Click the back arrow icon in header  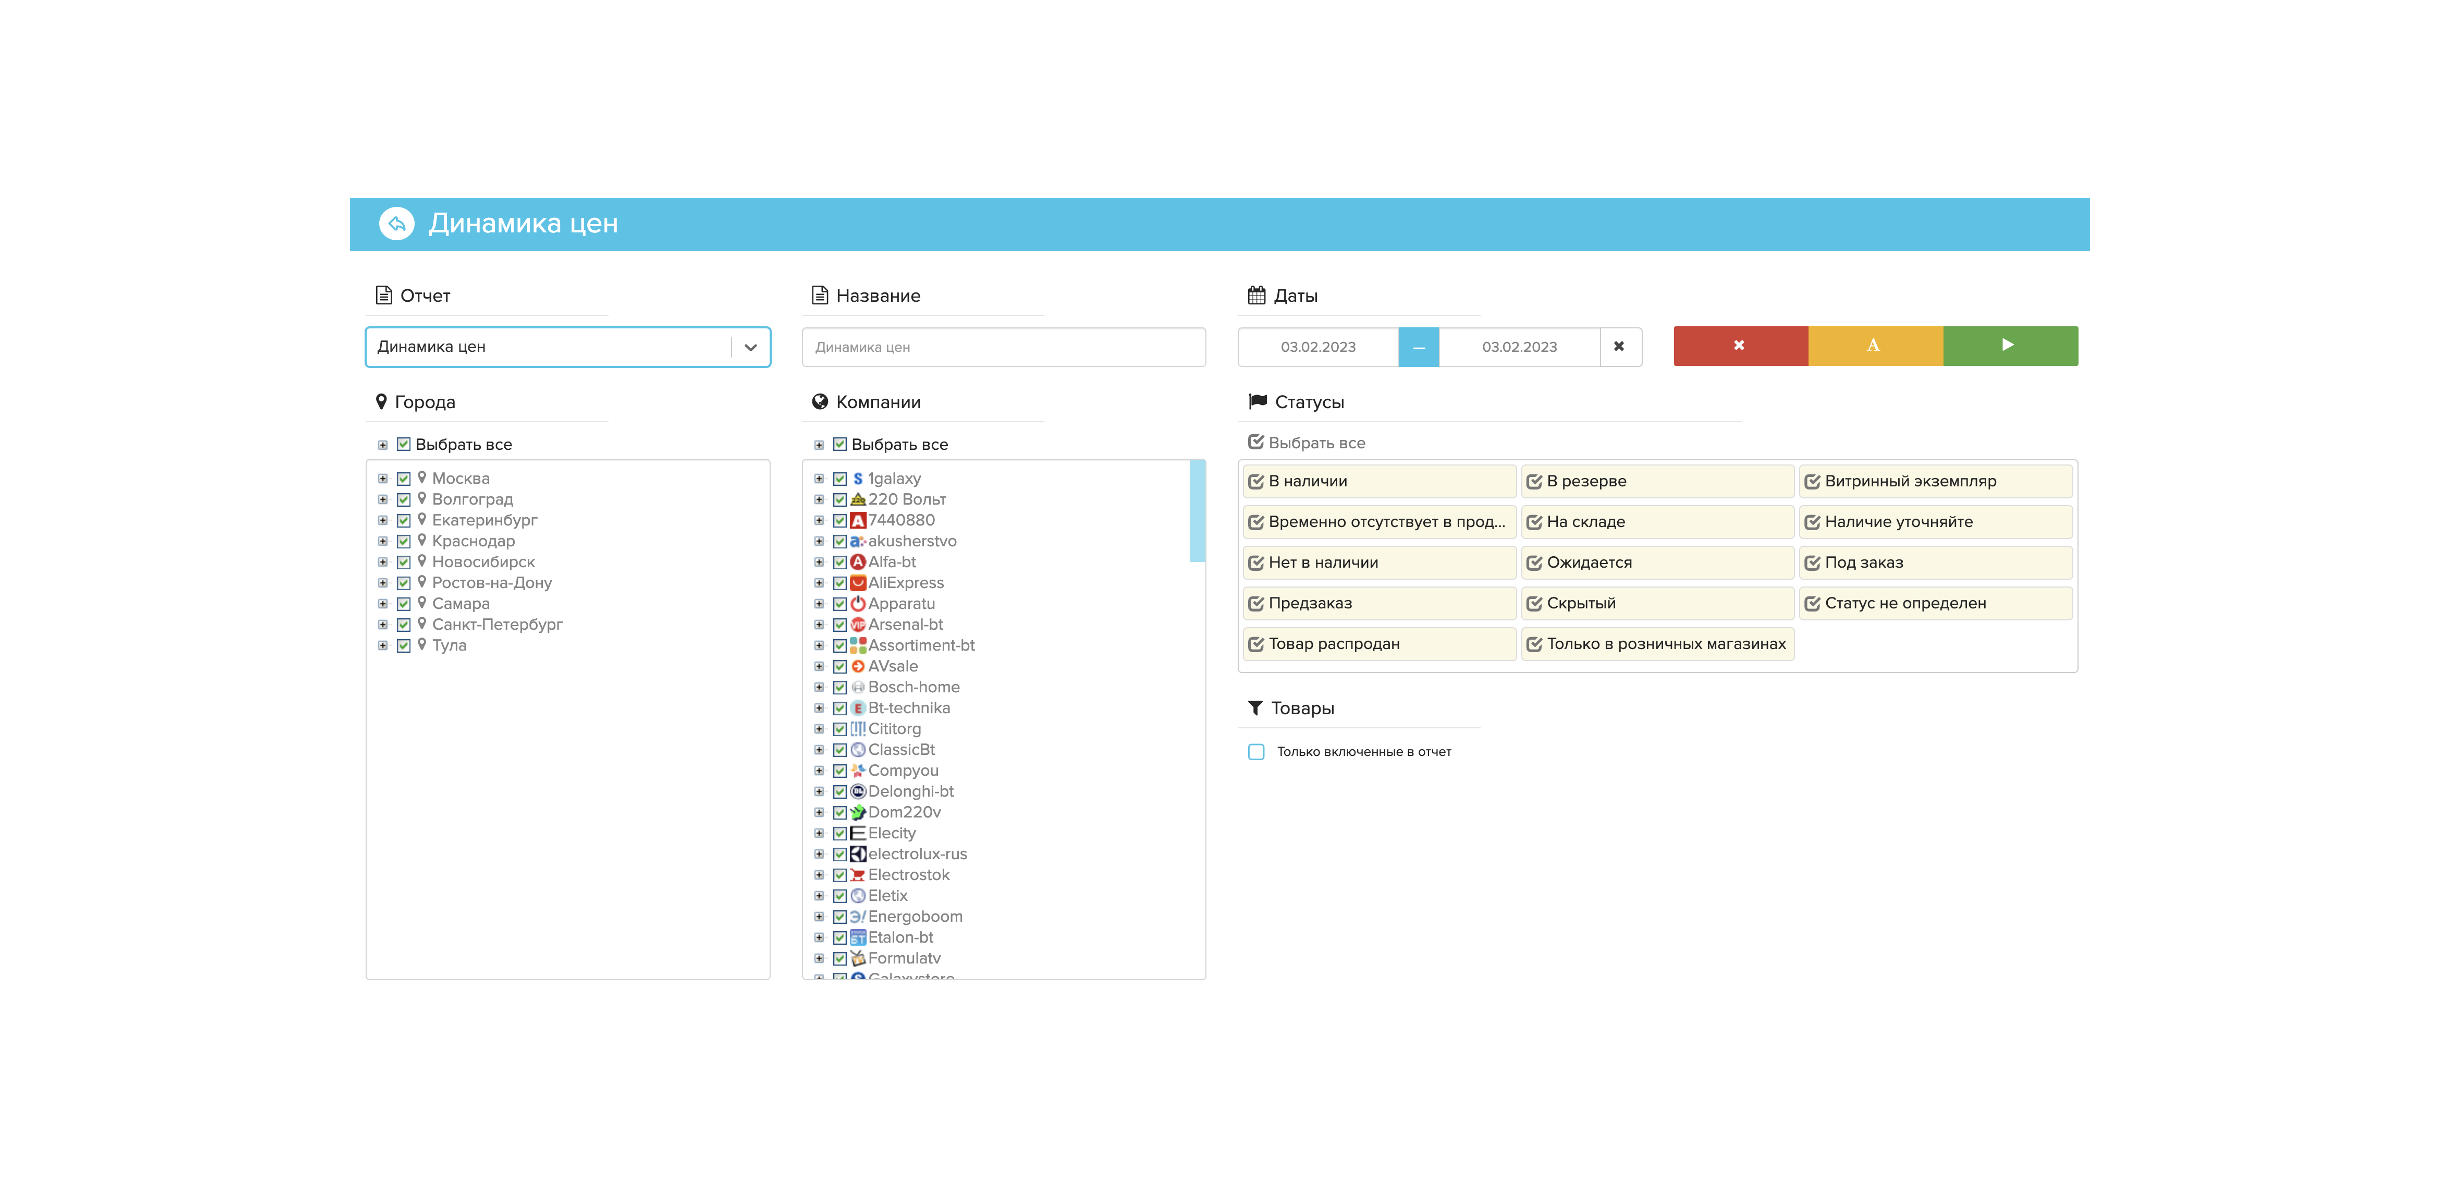(x=397, y=224)
